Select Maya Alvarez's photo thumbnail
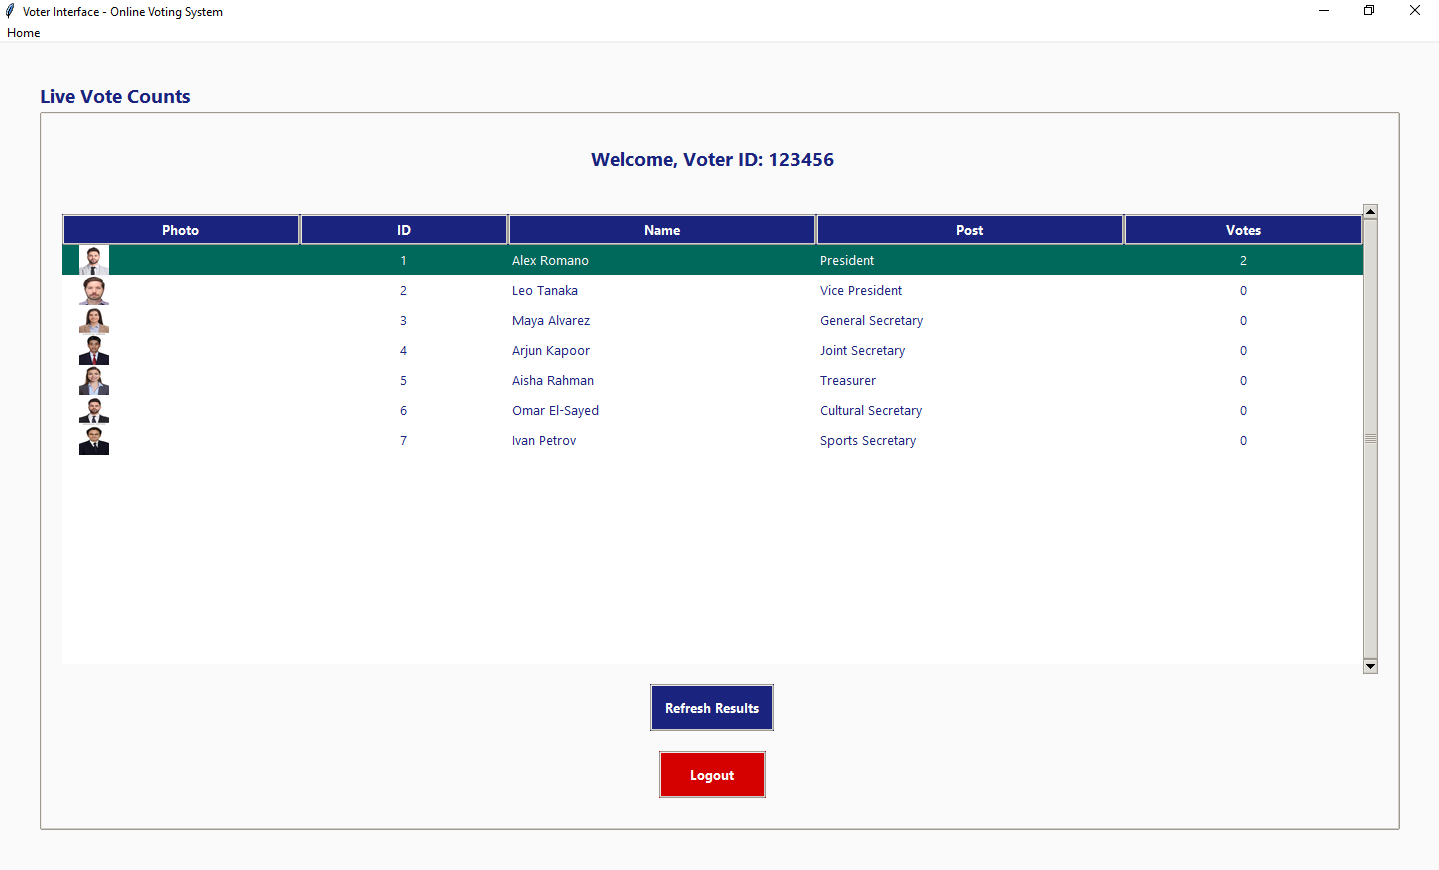This screenshot has width=1439, height=870. coord(93,321)
